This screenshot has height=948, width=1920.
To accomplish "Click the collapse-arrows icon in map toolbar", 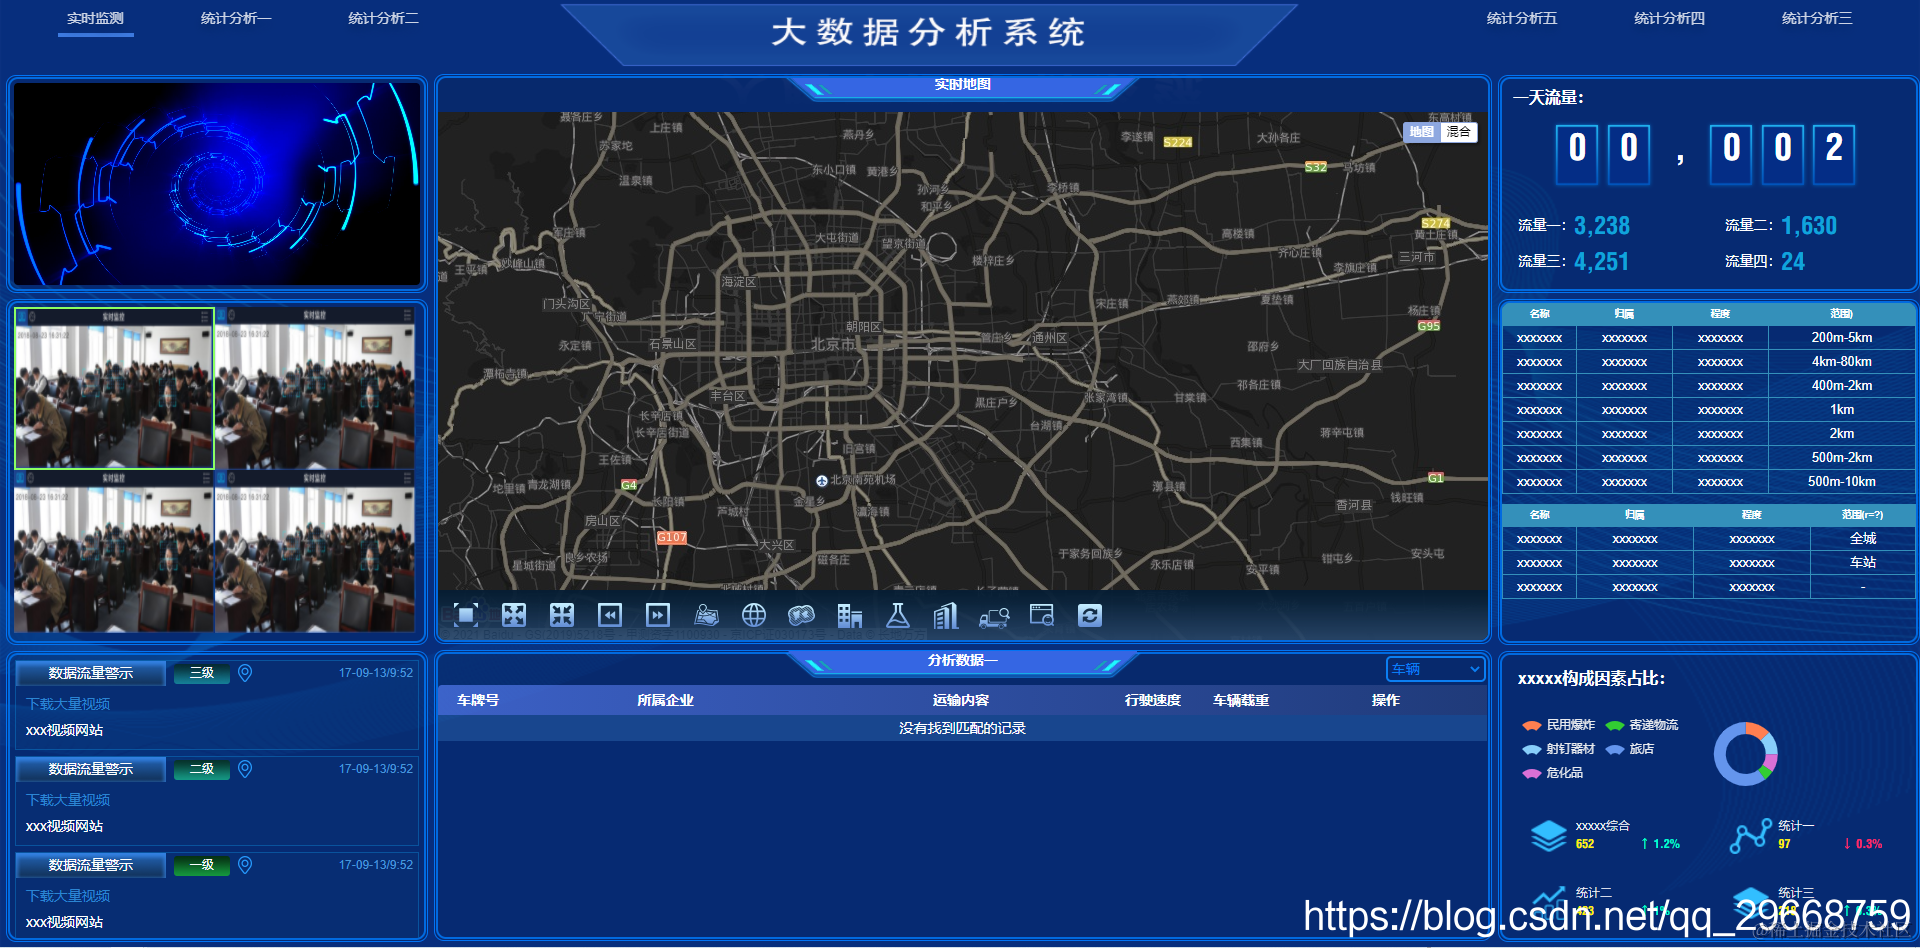I will [562, 615].
